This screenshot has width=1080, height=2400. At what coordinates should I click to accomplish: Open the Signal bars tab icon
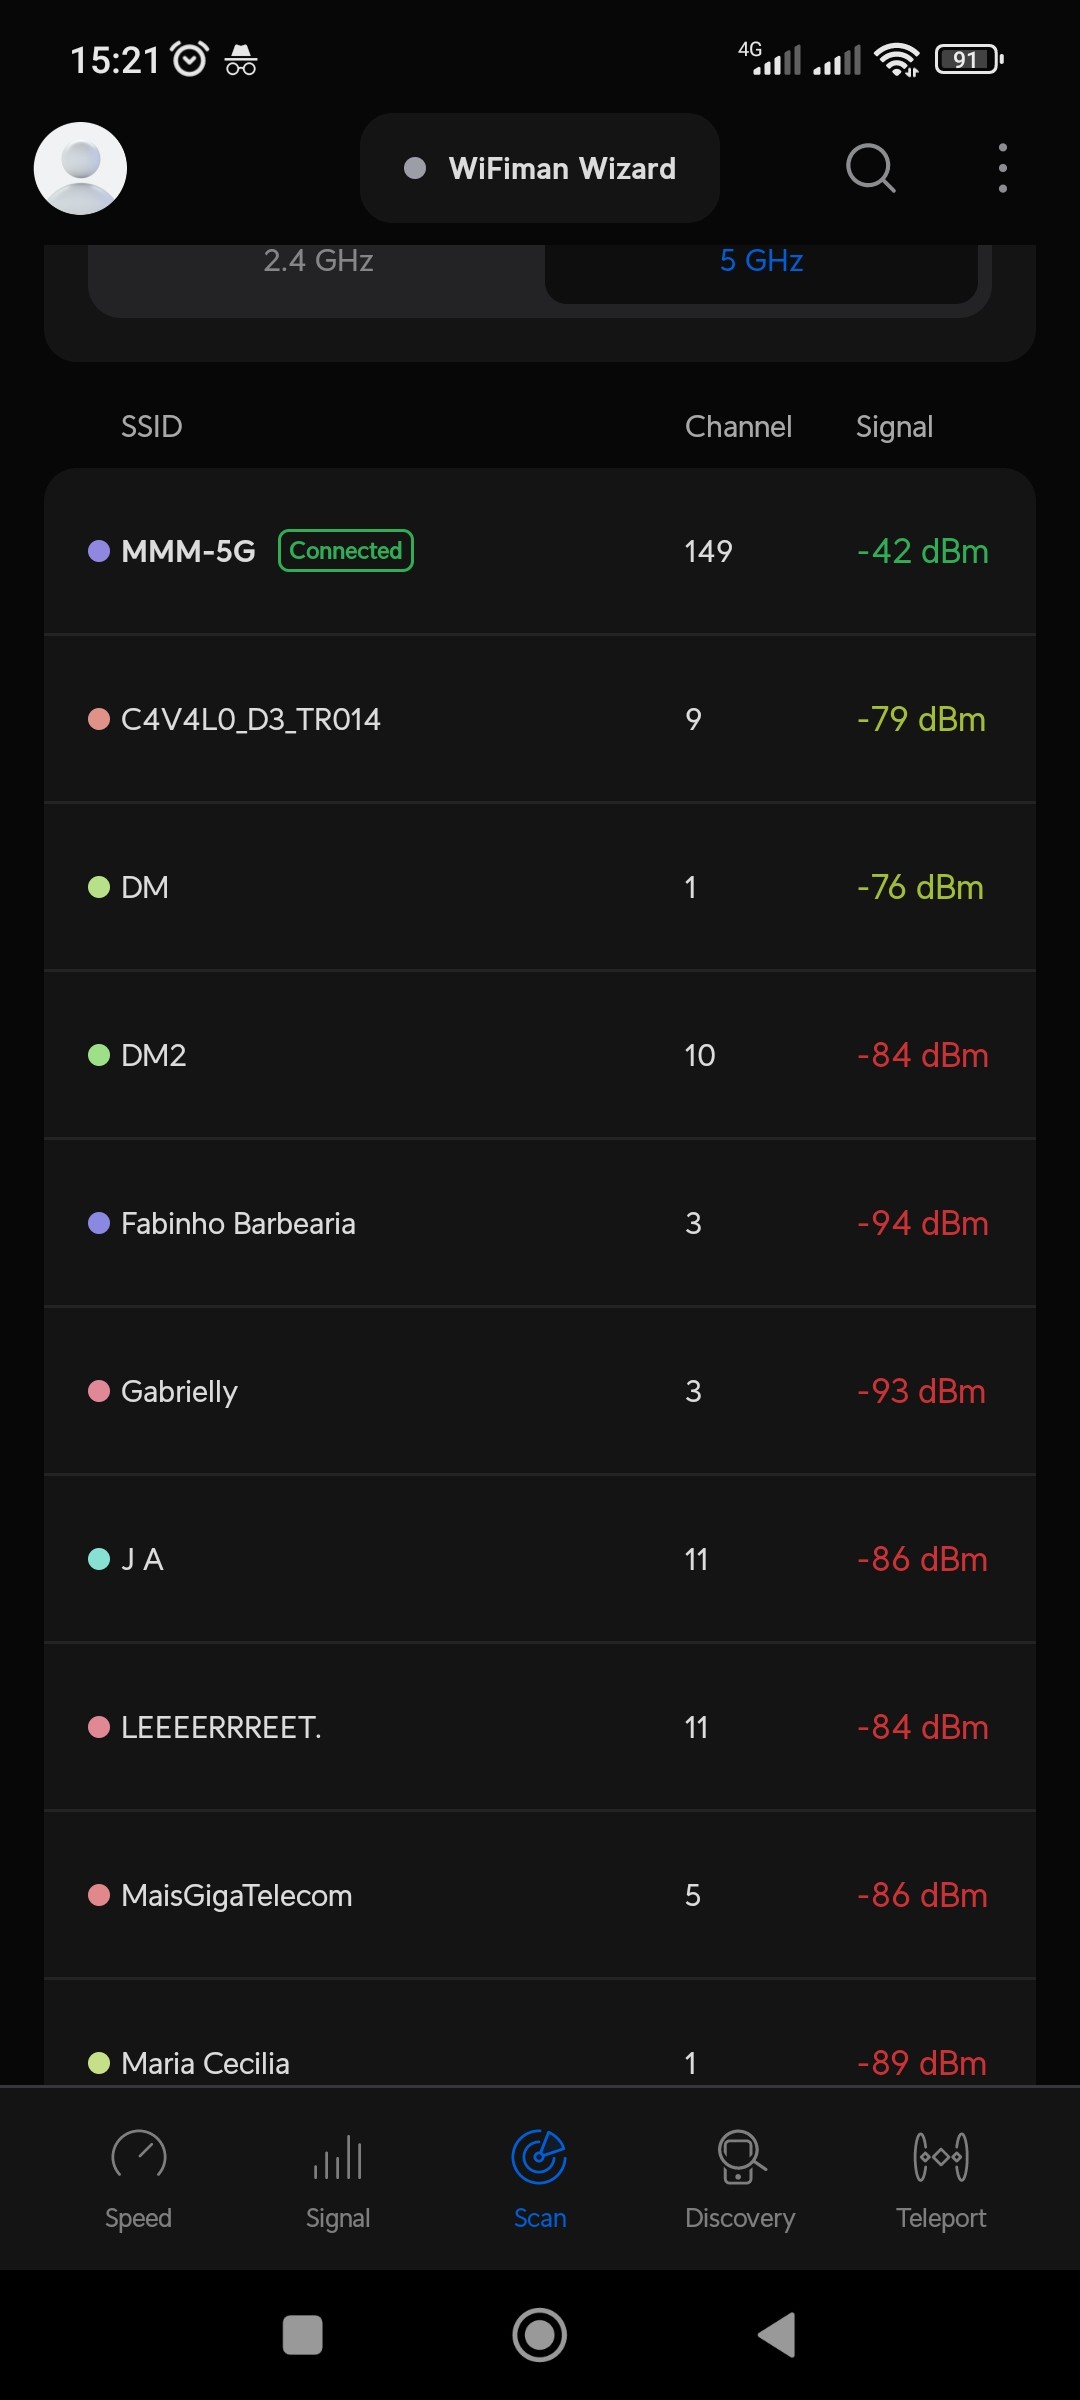click(338, 2158)
